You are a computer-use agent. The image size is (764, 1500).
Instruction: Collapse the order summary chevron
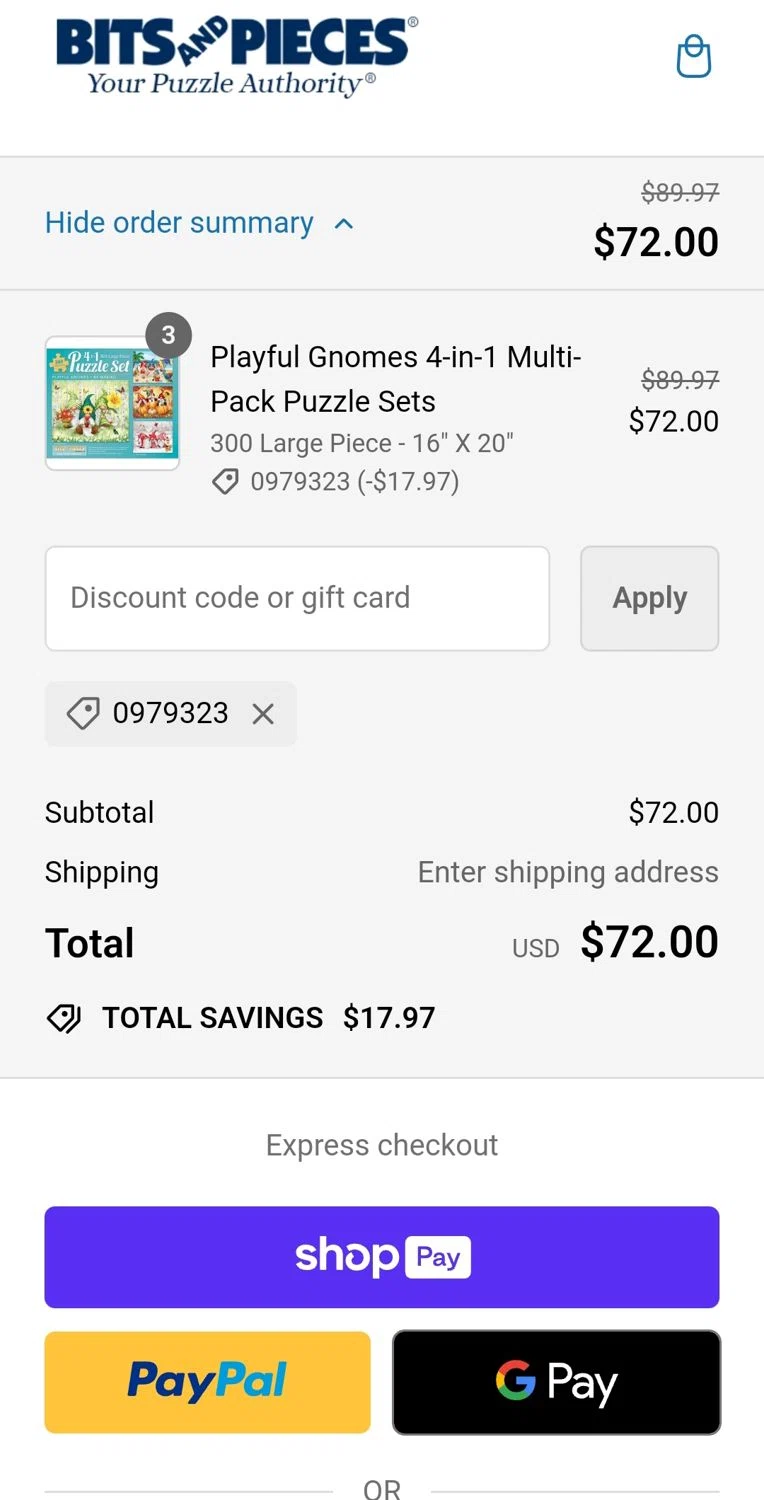click(x=344, y=223)
